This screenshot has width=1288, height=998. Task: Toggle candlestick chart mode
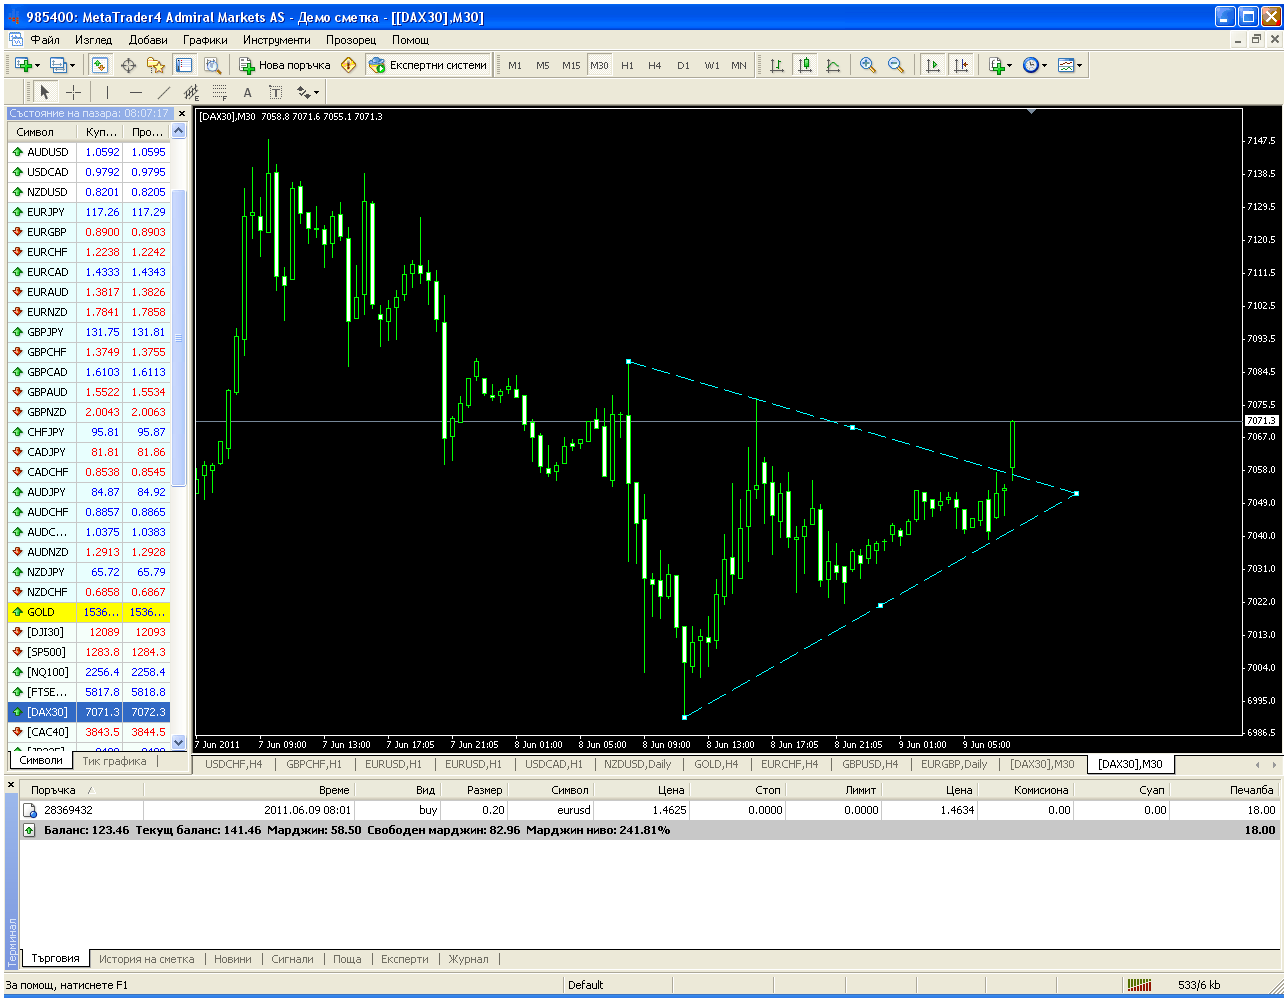pyautogui.click(x=805, y=65)
